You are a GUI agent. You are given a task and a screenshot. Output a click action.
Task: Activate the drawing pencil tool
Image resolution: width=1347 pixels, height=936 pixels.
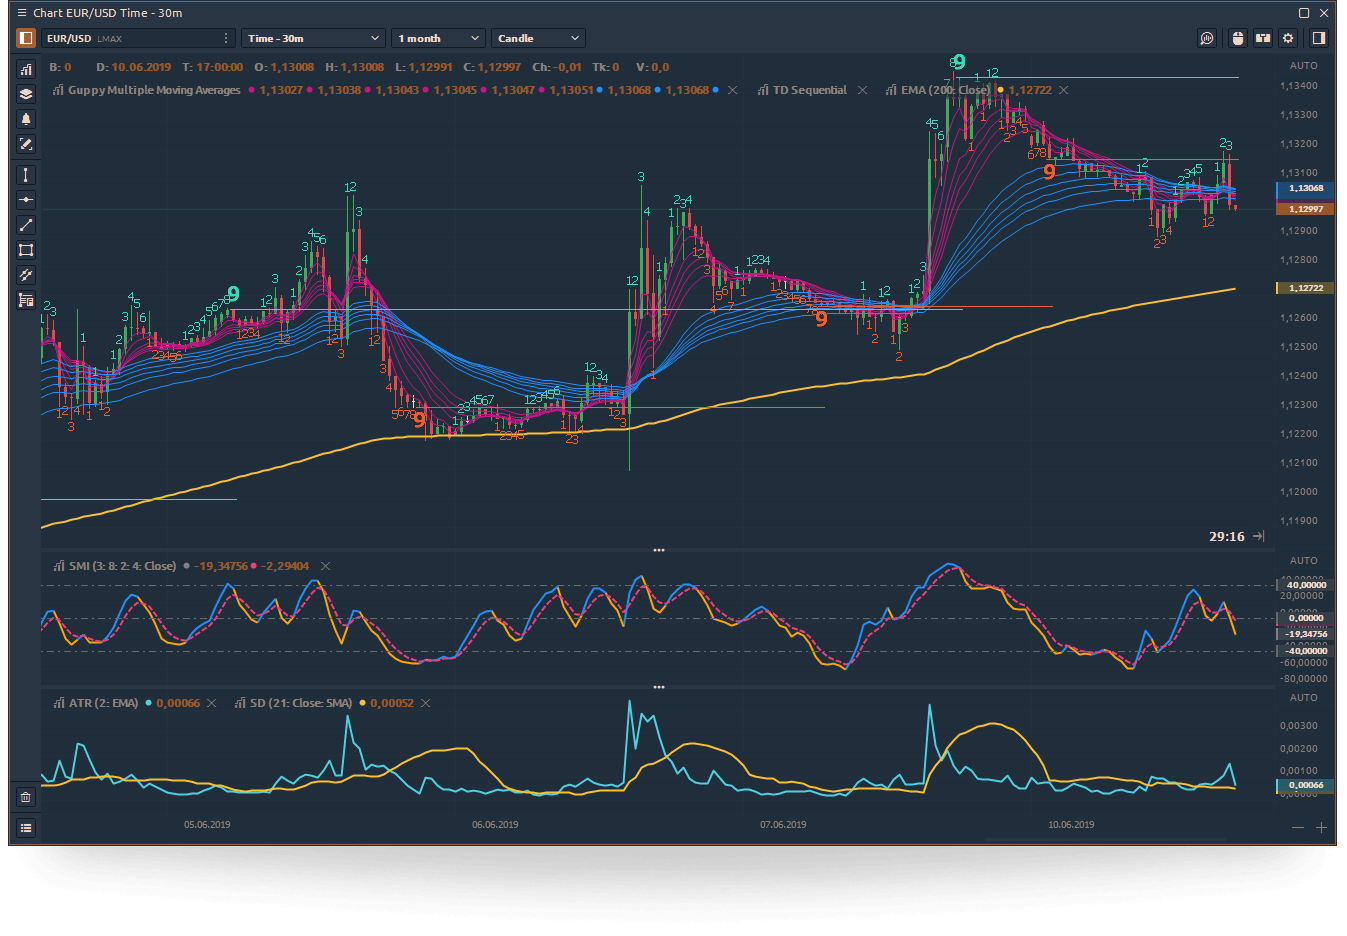[x=26, y=144]
